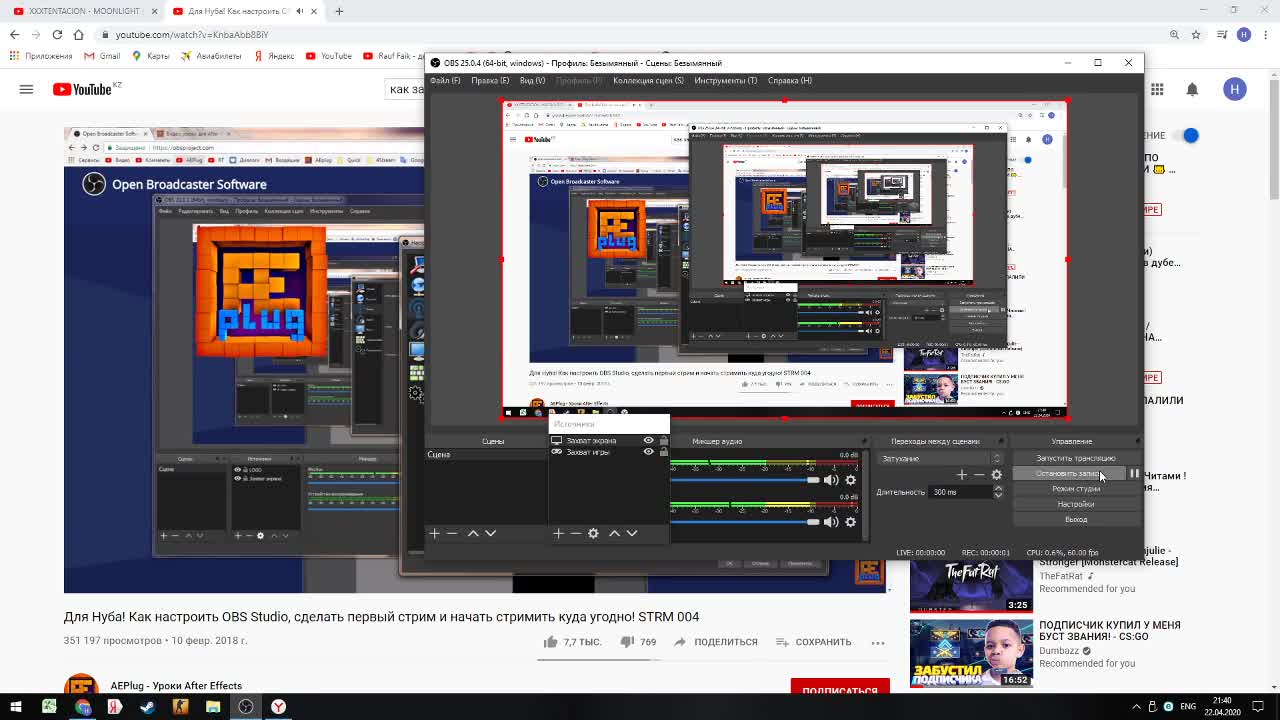
Task: Hide the Захват экрана source with eye icon
Action: pyautogui.click(x=648, y=441)
